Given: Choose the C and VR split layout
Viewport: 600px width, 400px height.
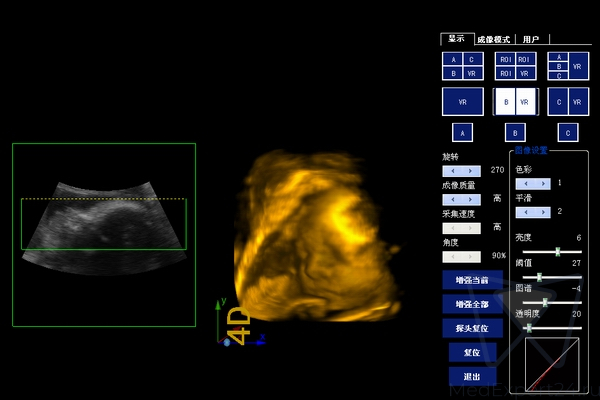Looking at the screenshot, I should click(x=569, y=102).
